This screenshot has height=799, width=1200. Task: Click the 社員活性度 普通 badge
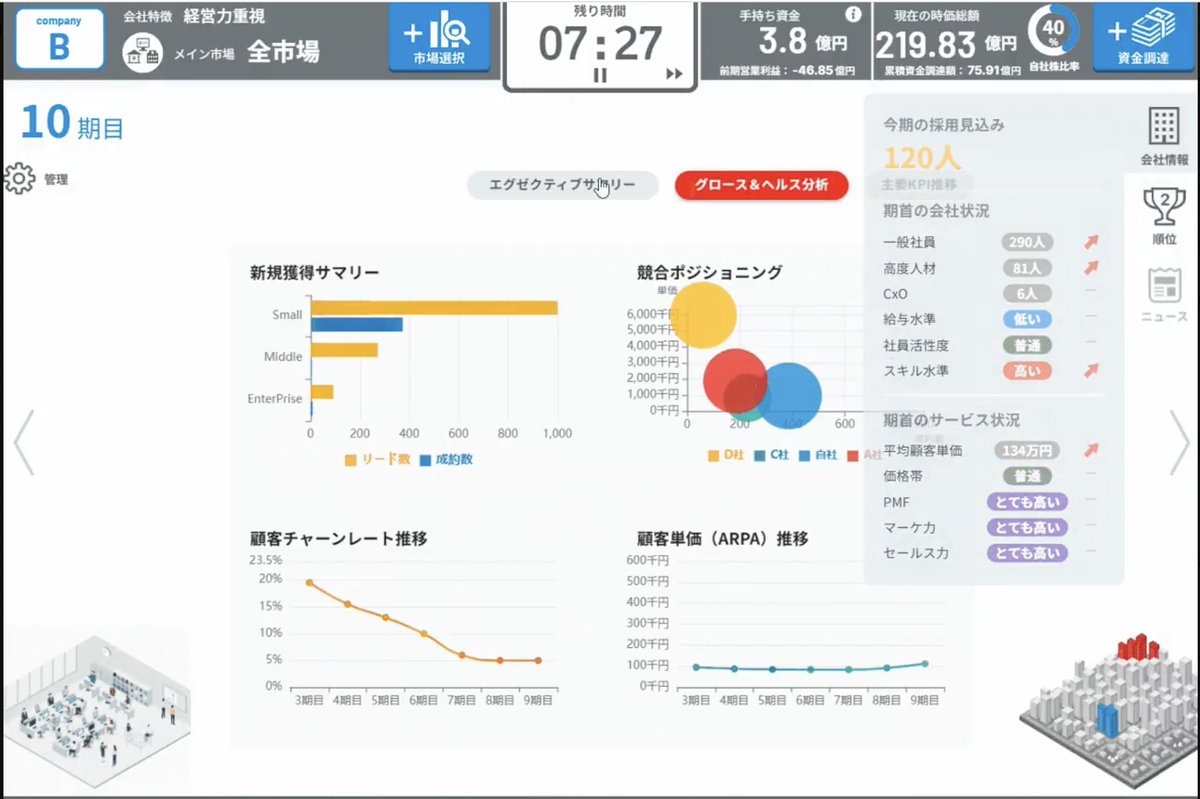pyautogui.click(x=1025, y=345)
